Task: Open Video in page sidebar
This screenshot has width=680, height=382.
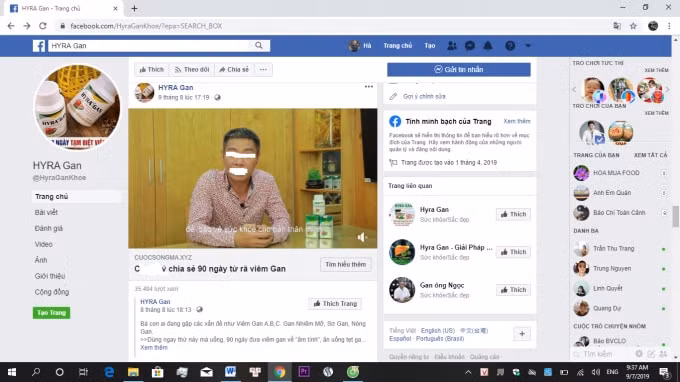Action: click(43, 244)
